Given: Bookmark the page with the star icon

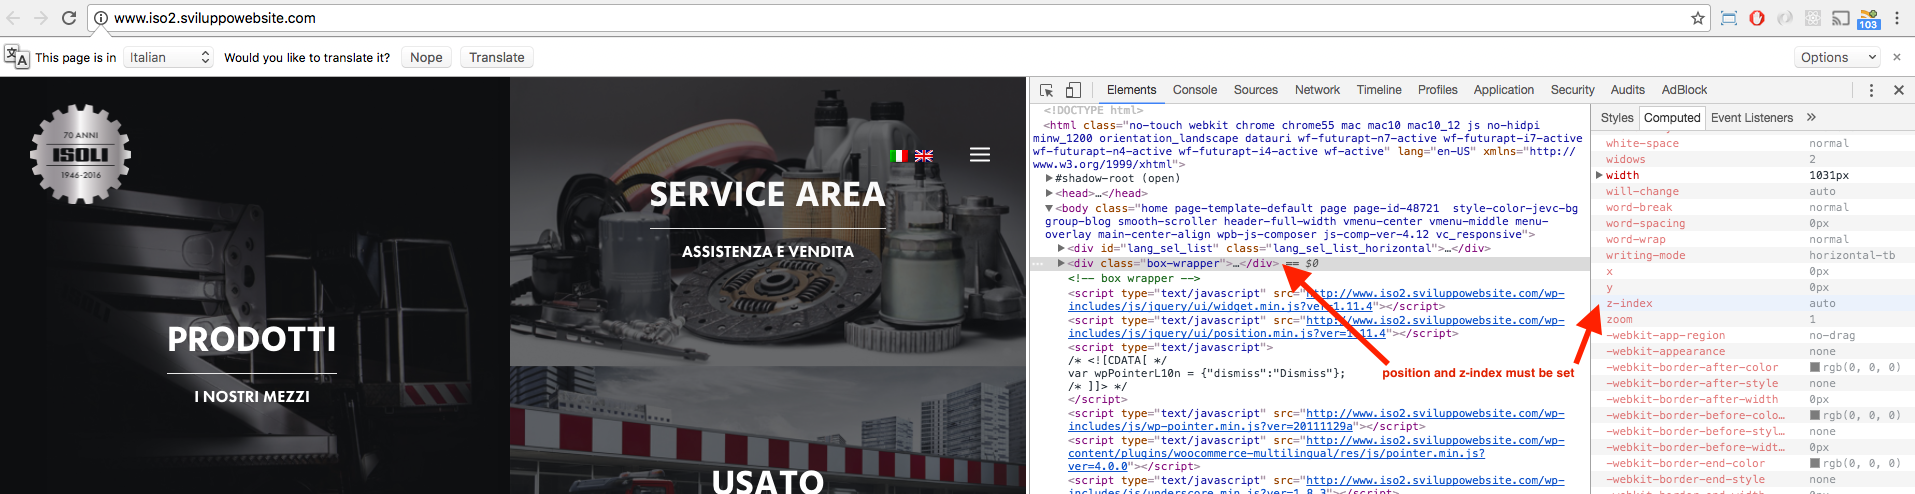Looking at the screenshot, I should coord(1698,18).
